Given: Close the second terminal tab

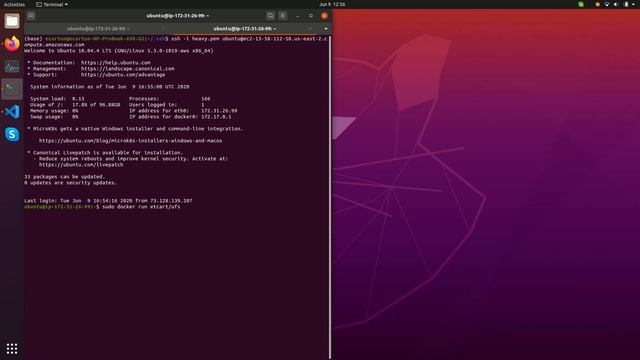Looking at the screenshot, I should pos(310,29).
